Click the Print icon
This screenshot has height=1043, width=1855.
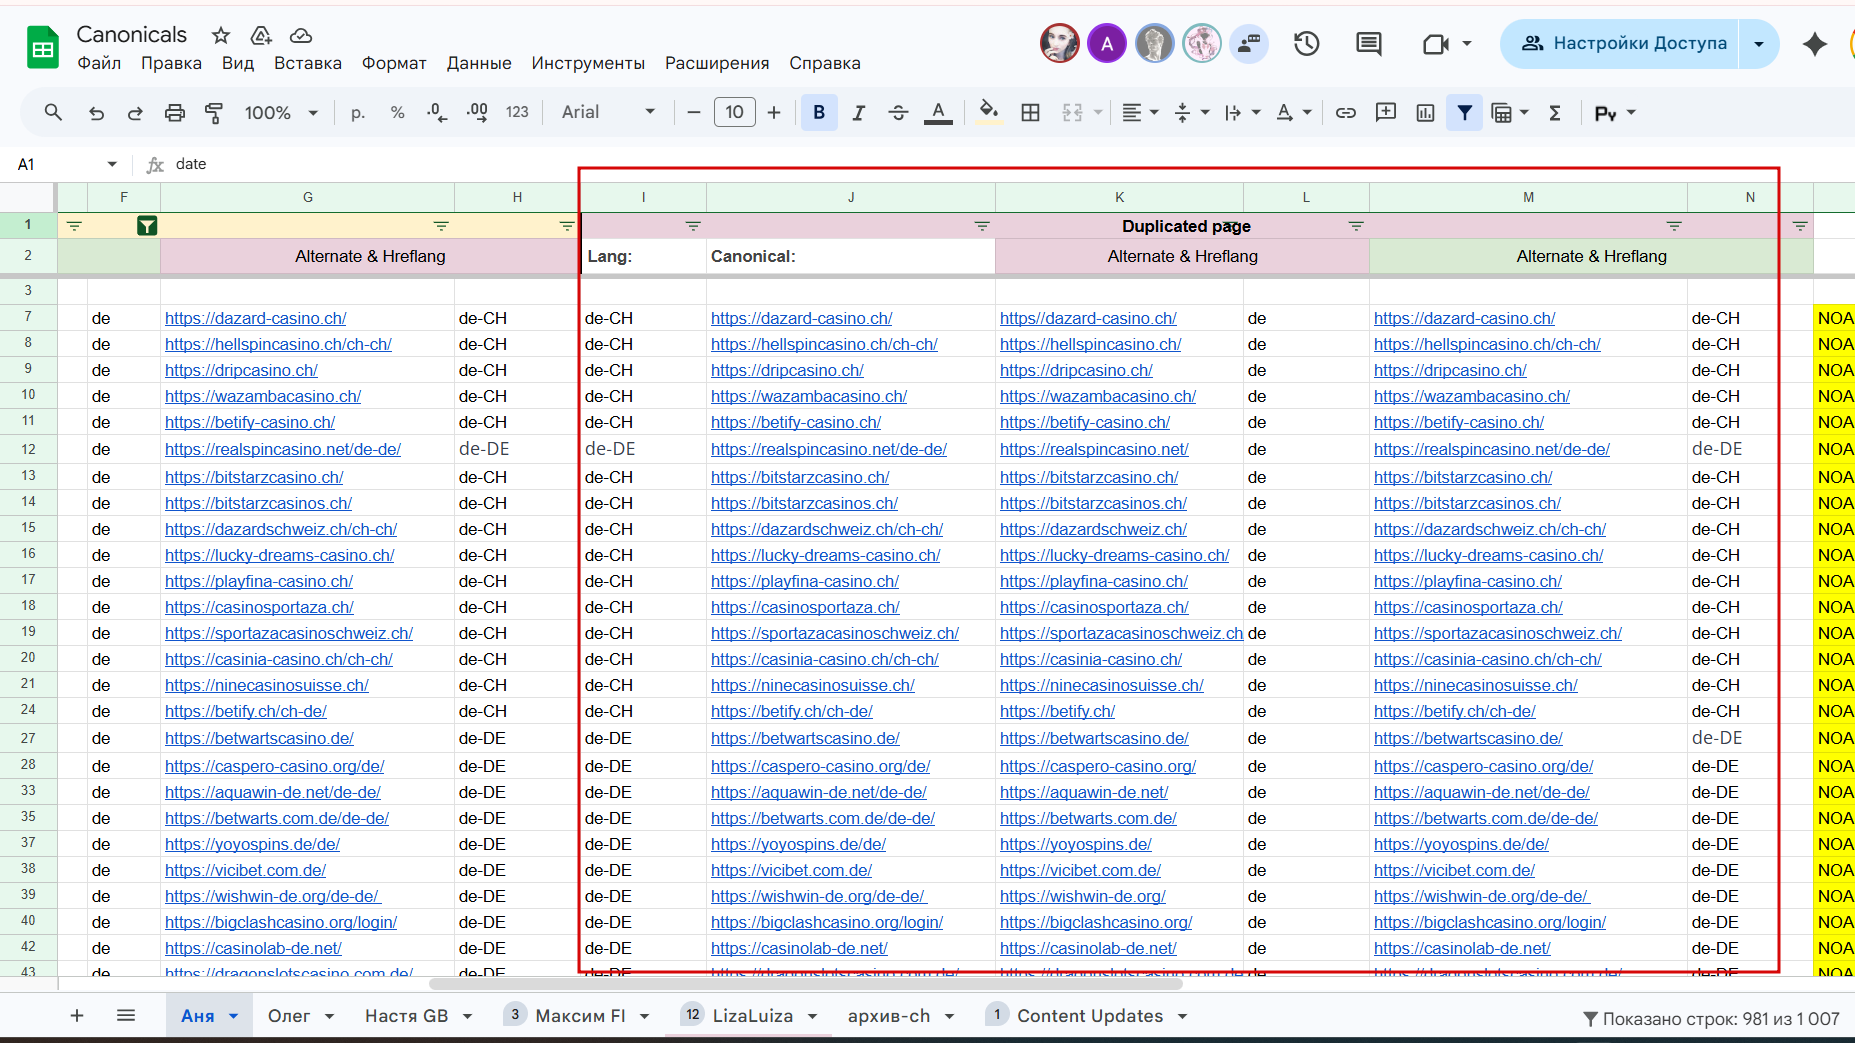(175, 113)
